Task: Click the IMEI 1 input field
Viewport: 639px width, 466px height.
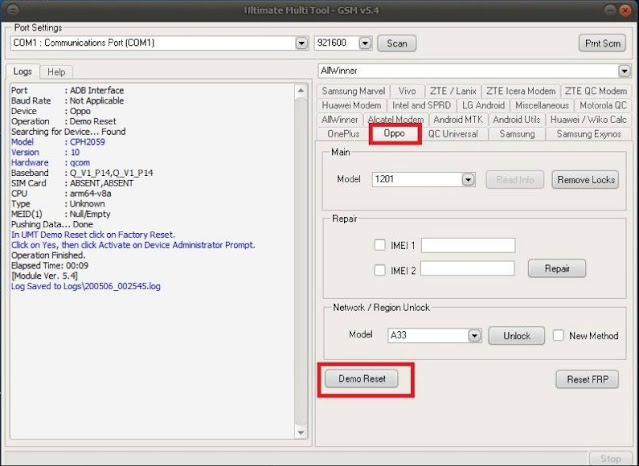Action: tap(468, 245)
